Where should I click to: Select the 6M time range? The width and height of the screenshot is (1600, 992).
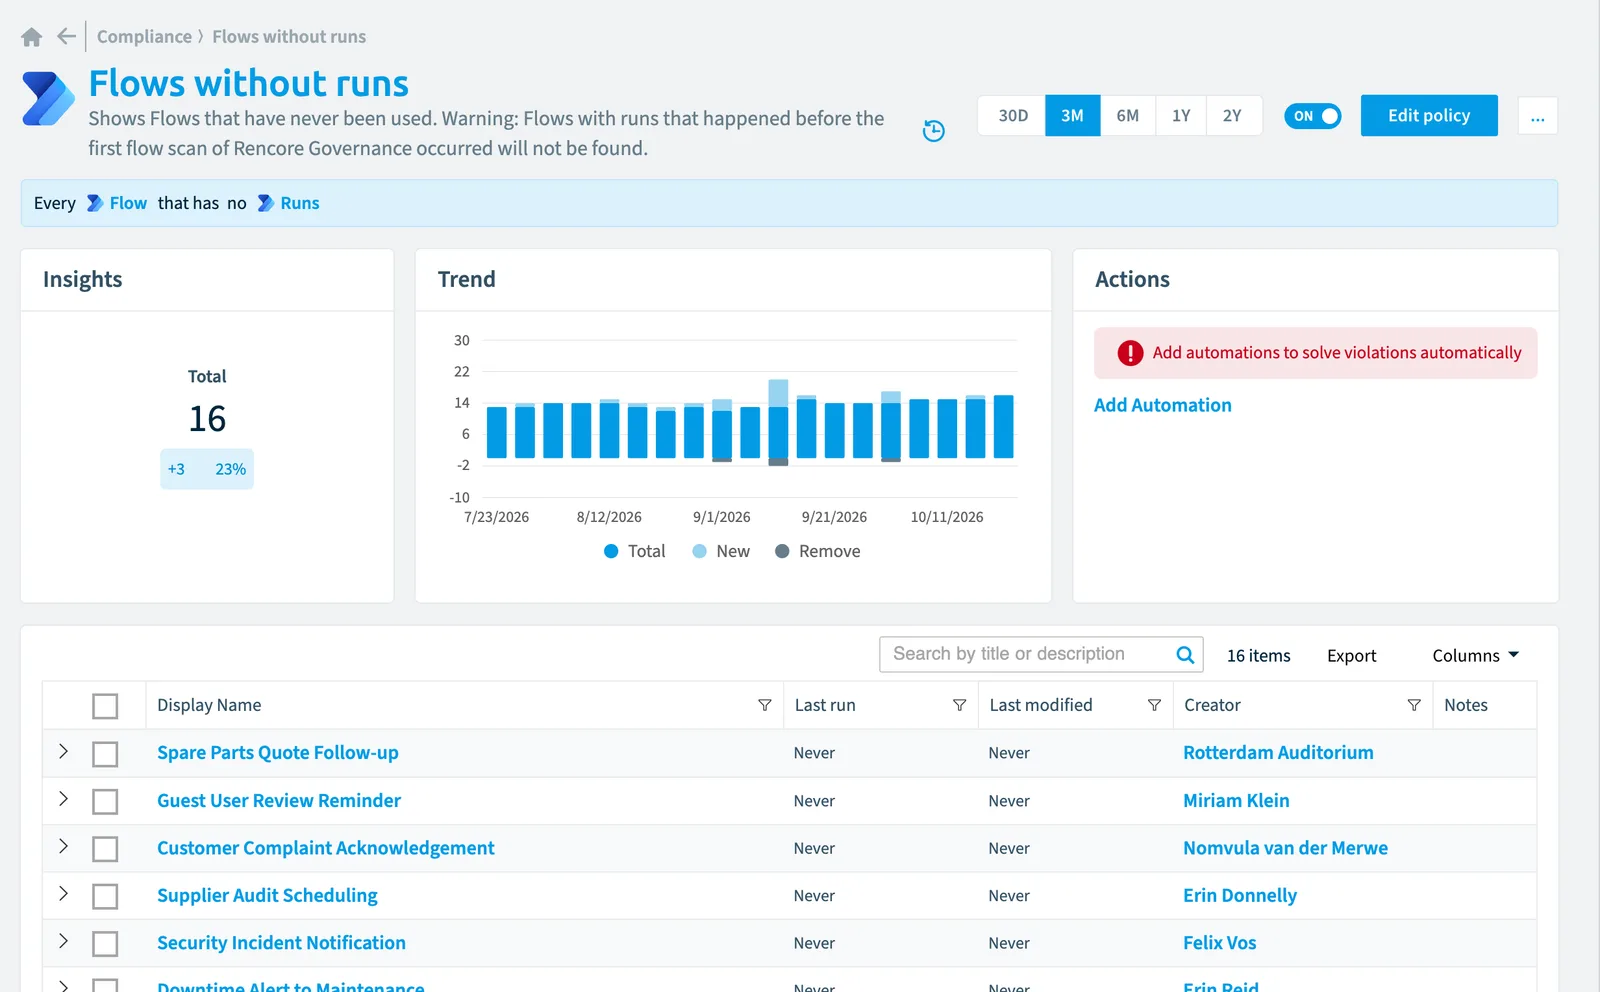tap(1128, 116)
